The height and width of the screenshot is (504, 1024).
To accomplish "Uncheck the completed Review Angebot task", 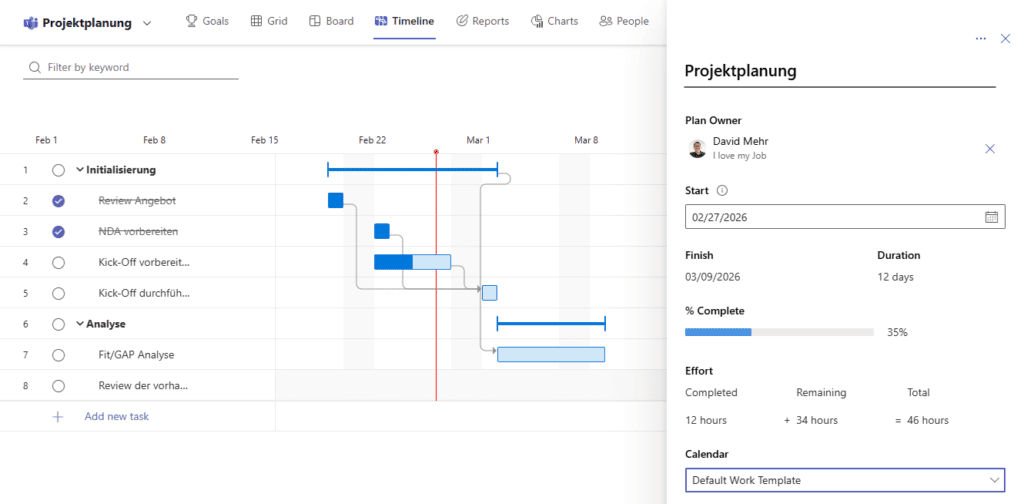I will tap(58, 201).
